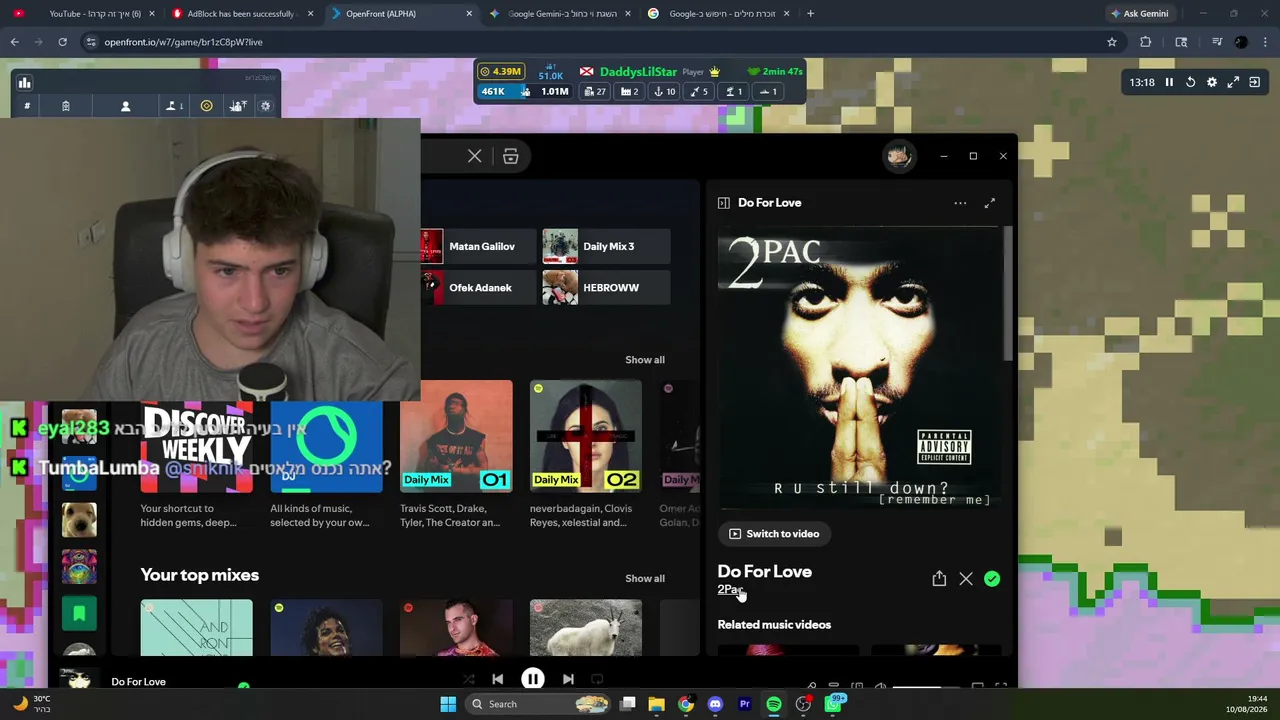Viewport: 1280px width, 720px height.
Task: Clear the Spotify search field
Action: (x=475, y=156)
